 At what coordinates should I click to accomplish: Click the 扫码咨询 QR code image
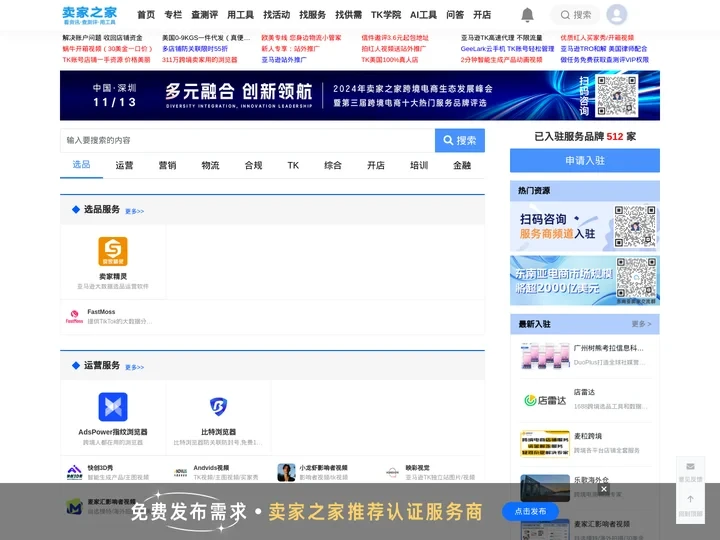coord(635,226)
